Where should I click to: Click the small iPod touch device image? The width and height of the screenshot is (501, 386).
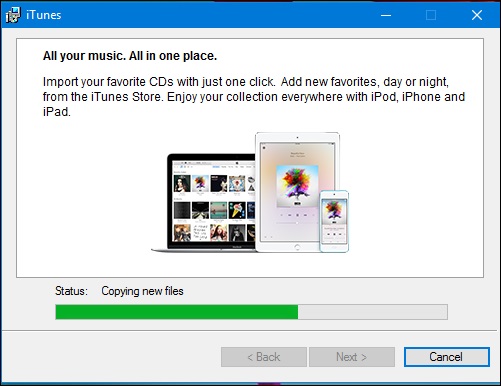coord(334,221)
